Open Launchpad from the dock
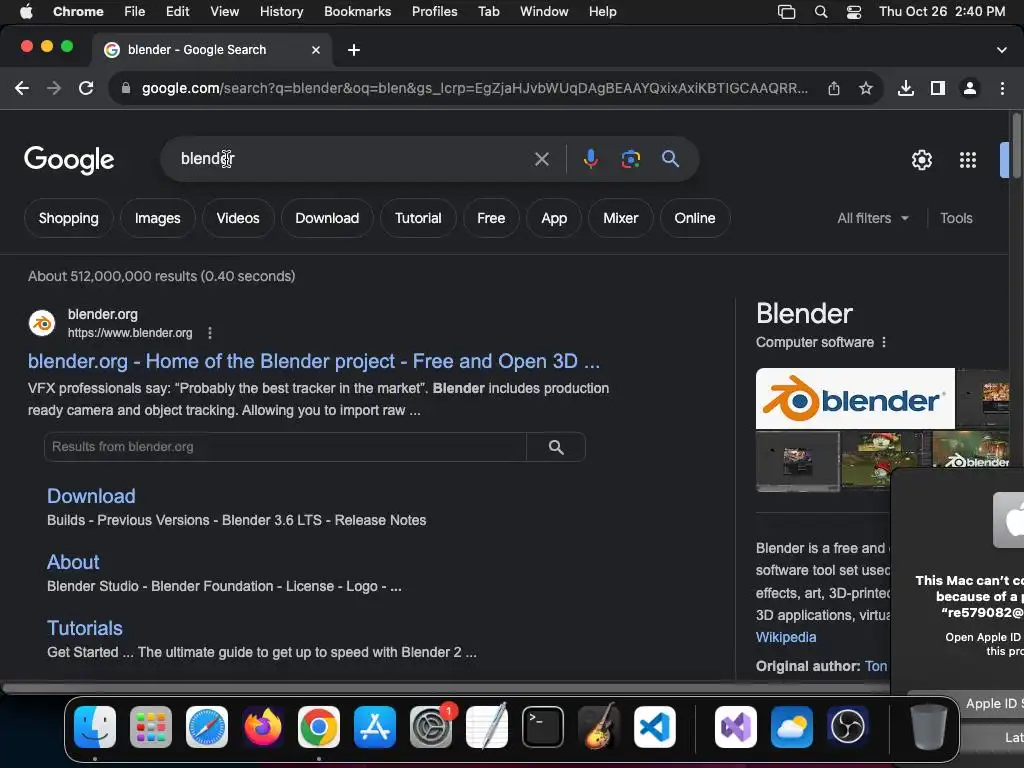1024x768 pixels. (151, 727)
